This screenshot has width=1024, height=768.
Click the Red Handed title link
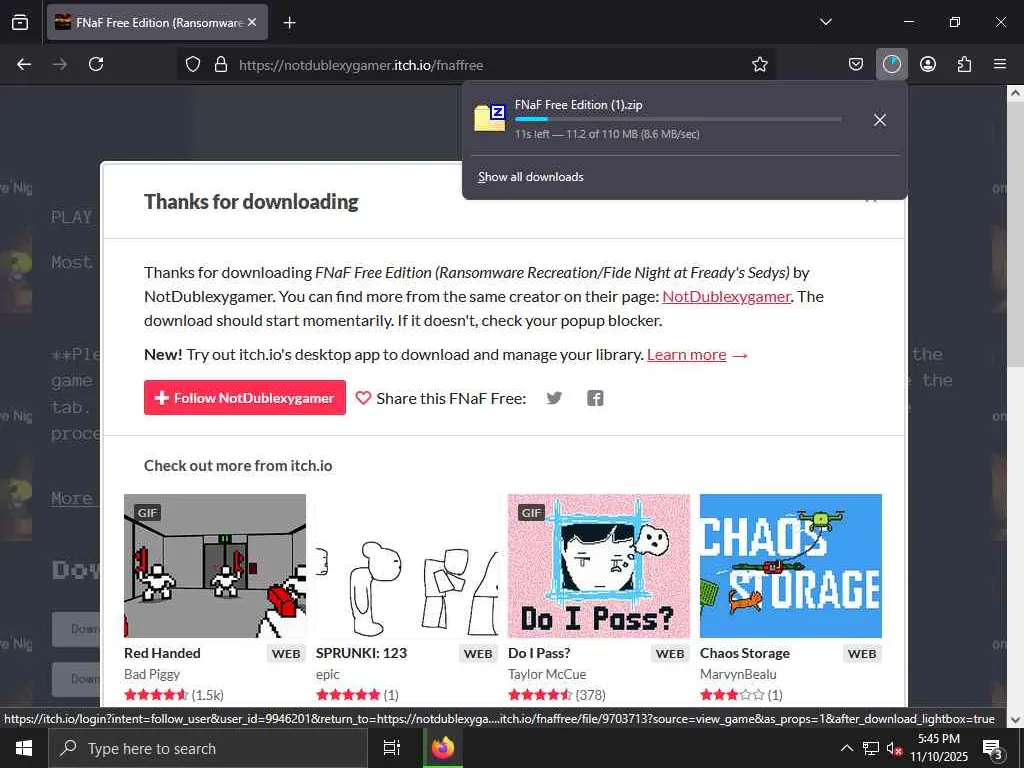[x=162, y=653]
